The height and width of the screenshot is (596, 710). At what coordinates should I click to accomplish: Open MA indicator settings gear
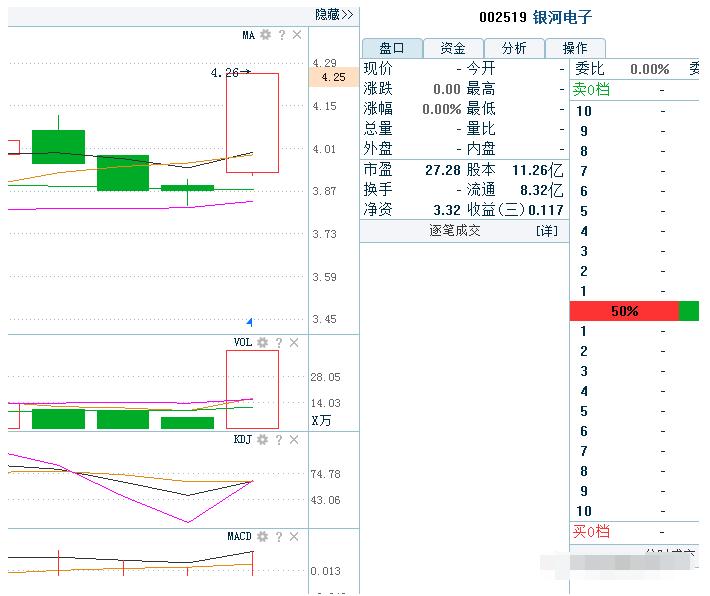click(266, 34)
